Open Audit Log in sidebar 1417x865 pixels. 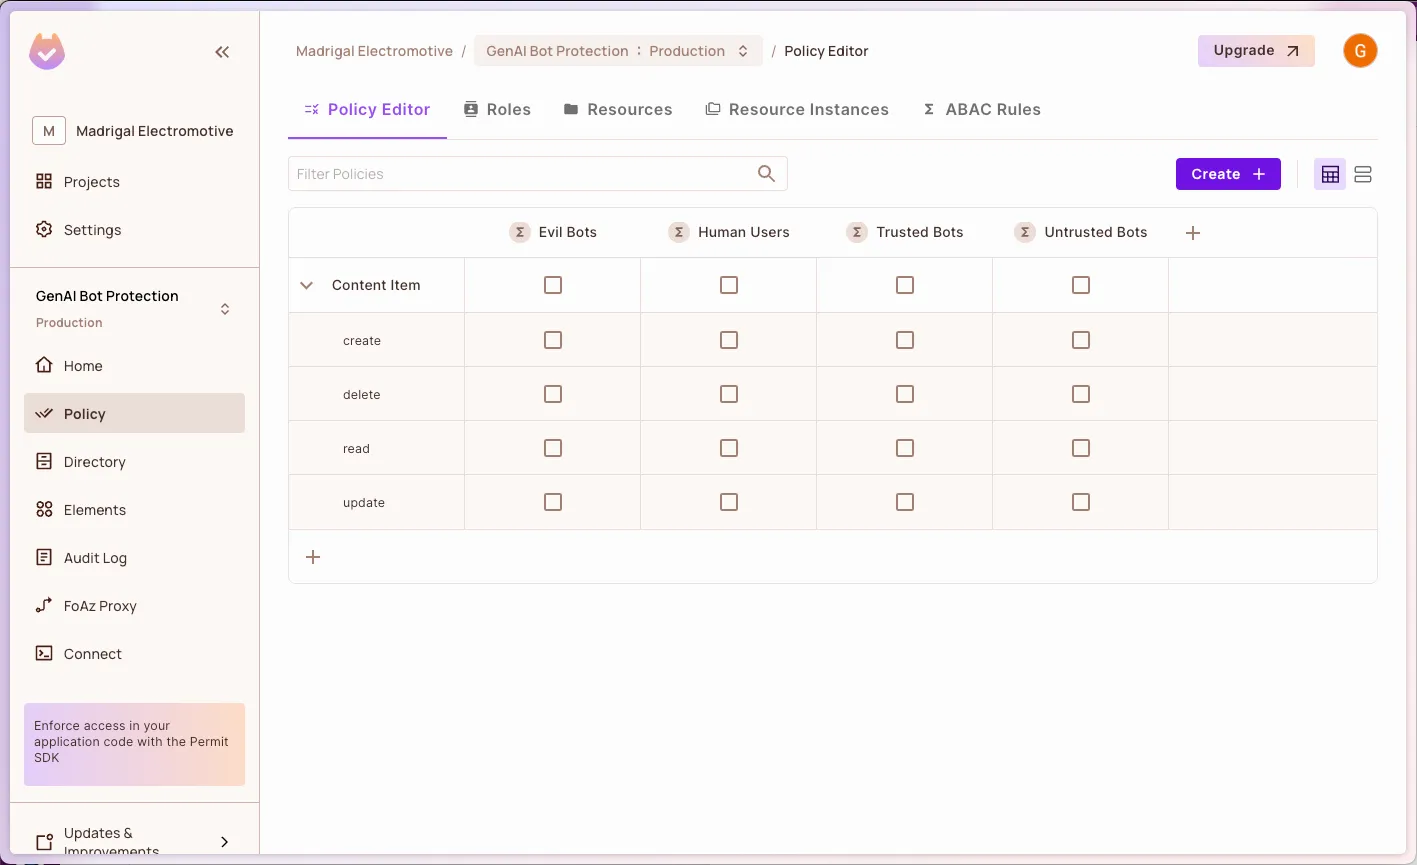click(x=95, y=558)
